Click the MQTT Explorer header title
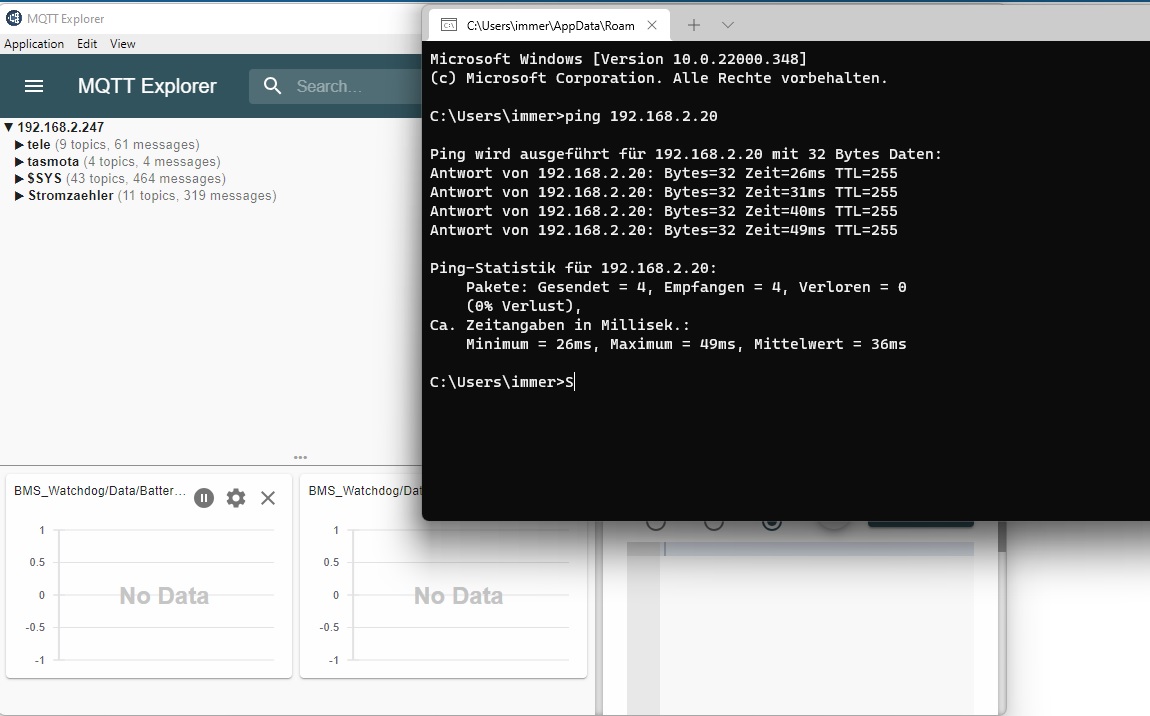1150x716 pixels. (x=147, y=86)
